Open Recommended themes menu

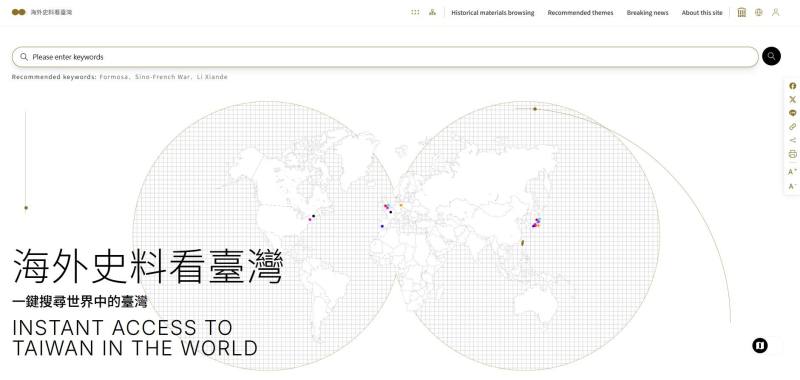[580, 13]
